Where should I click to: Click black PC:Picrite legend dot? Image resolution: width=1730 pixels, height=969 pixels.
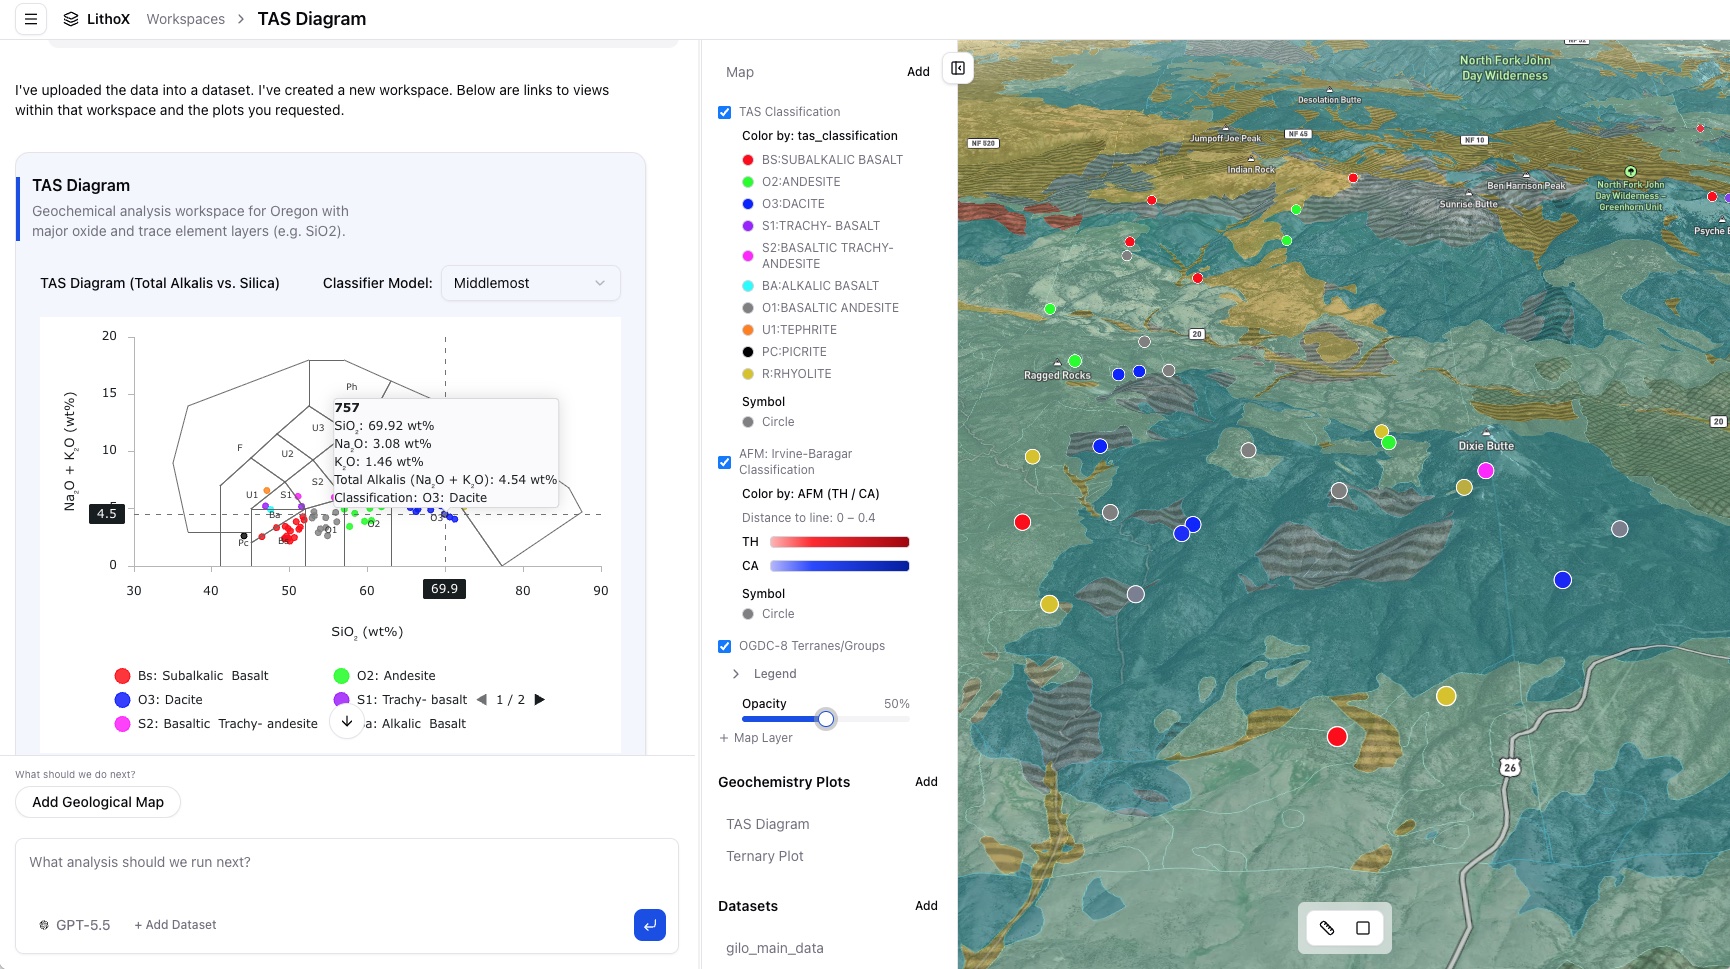click(747, 352)
